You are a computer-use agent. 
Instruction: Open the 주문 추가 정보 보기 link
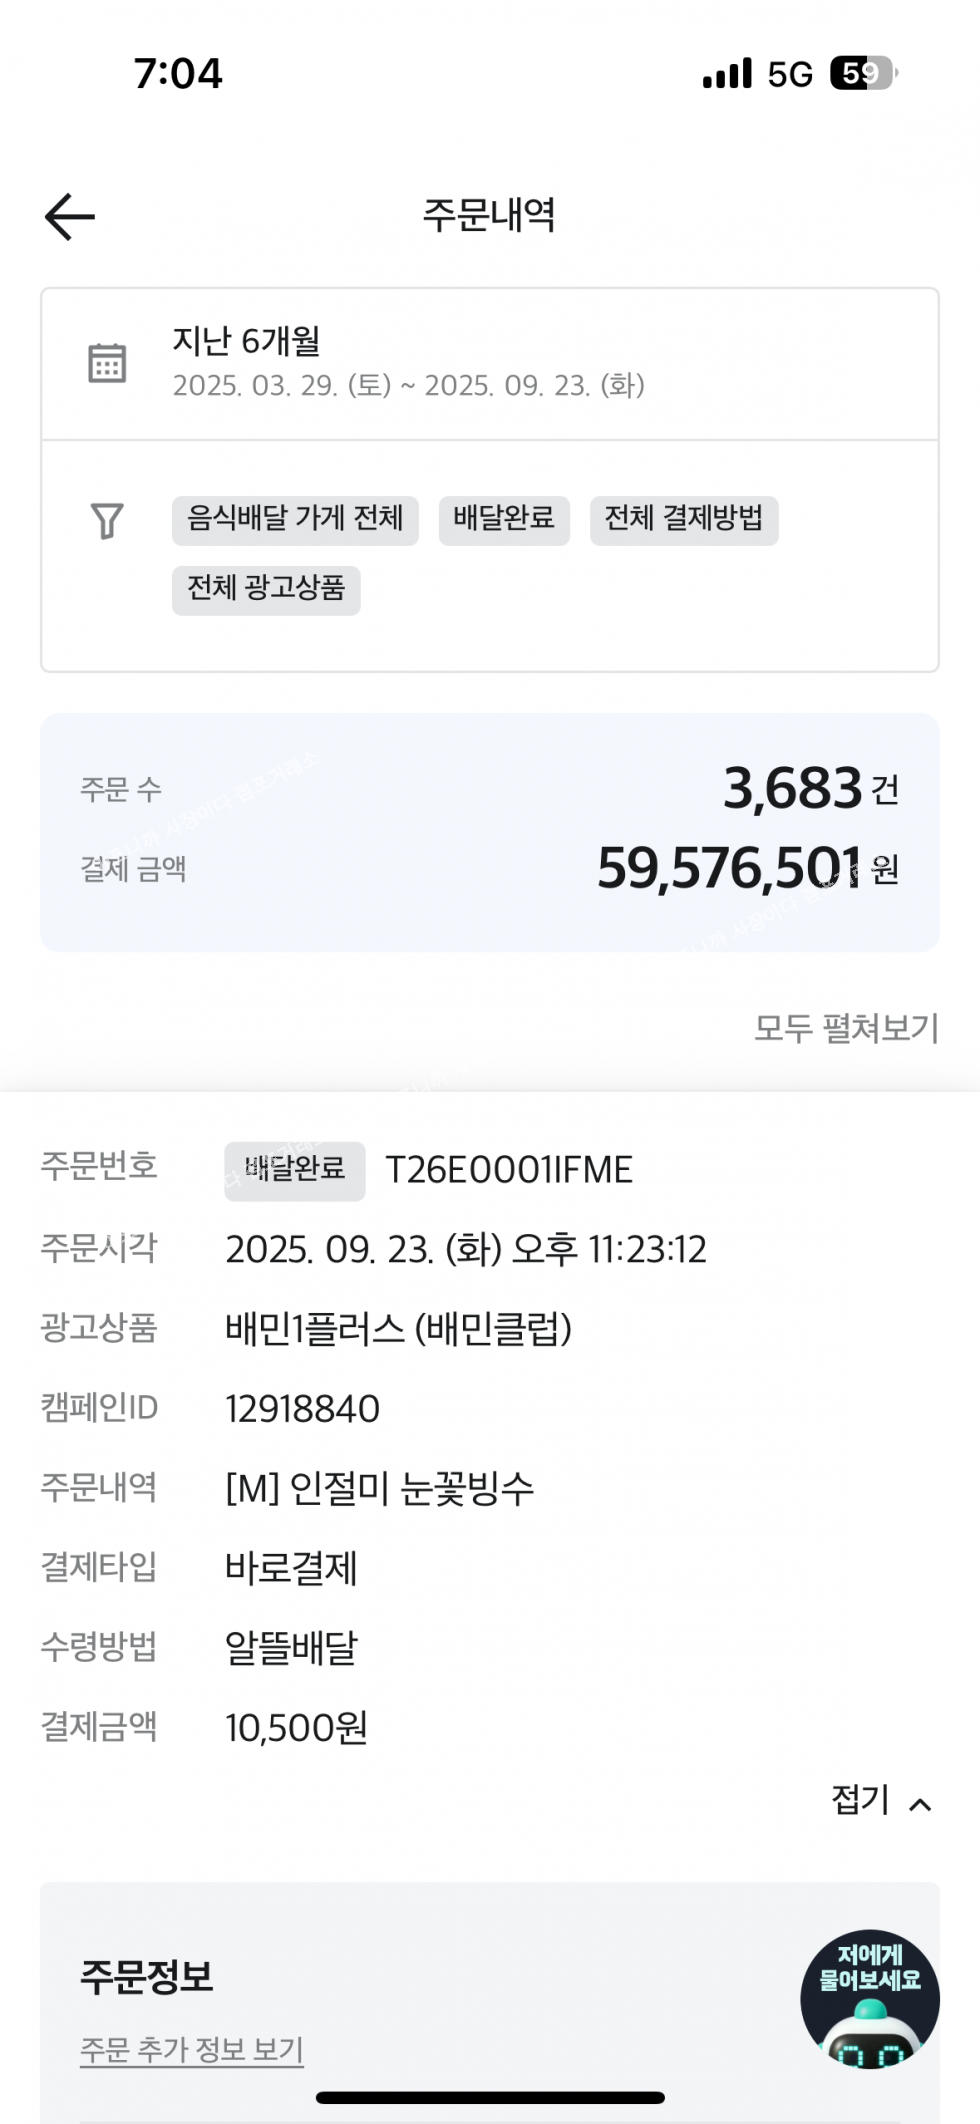click(192, 2049)
